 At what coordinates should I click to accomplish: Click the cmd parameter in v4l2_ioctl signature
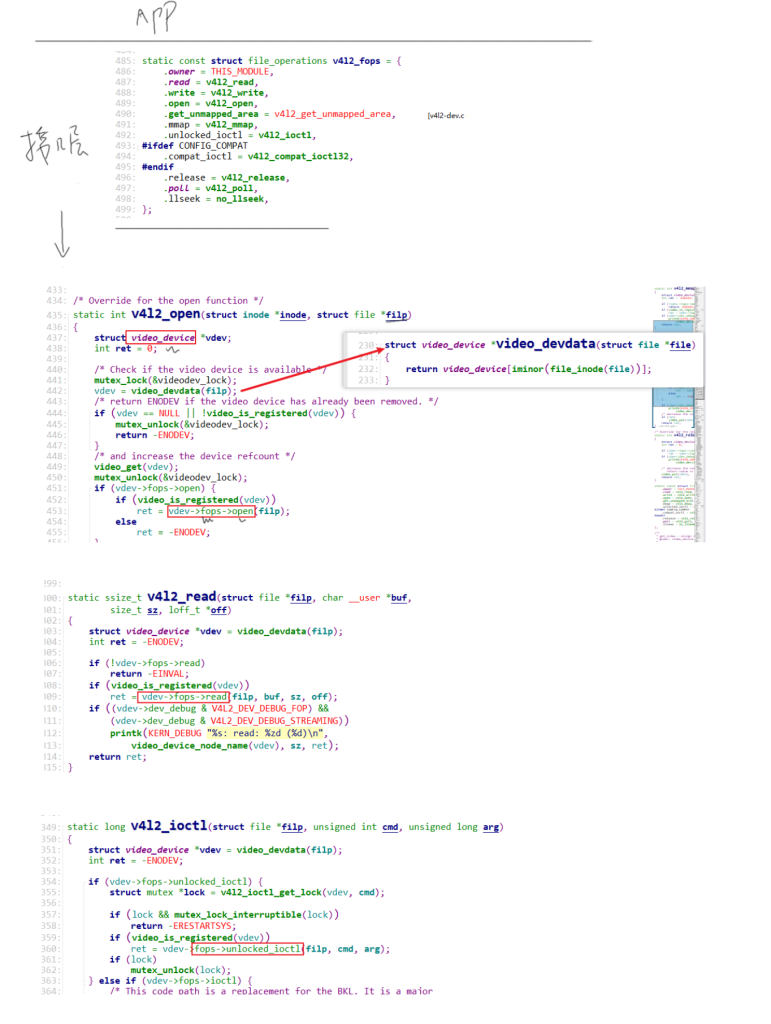tap(390, 827)
